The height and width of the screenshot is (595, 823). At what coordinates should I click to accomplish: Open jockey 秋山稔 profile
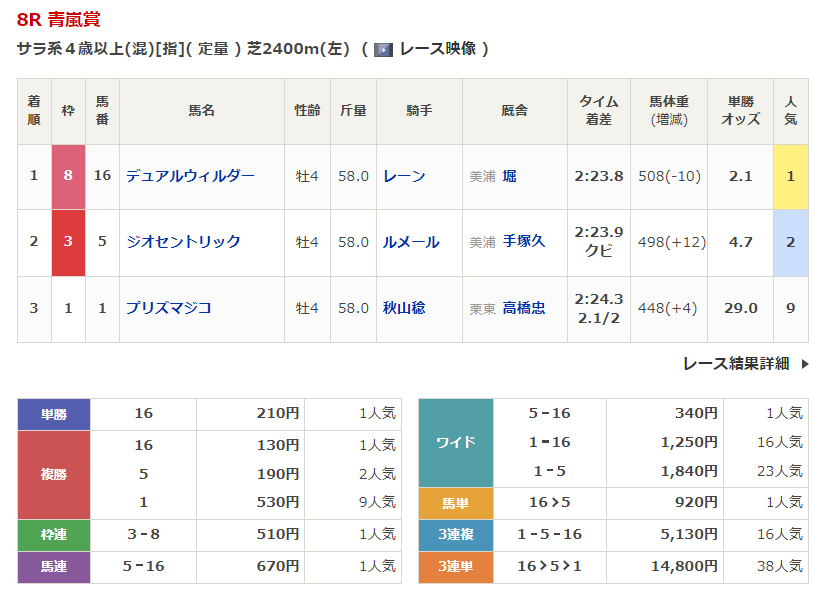click(x=404, y=308)
